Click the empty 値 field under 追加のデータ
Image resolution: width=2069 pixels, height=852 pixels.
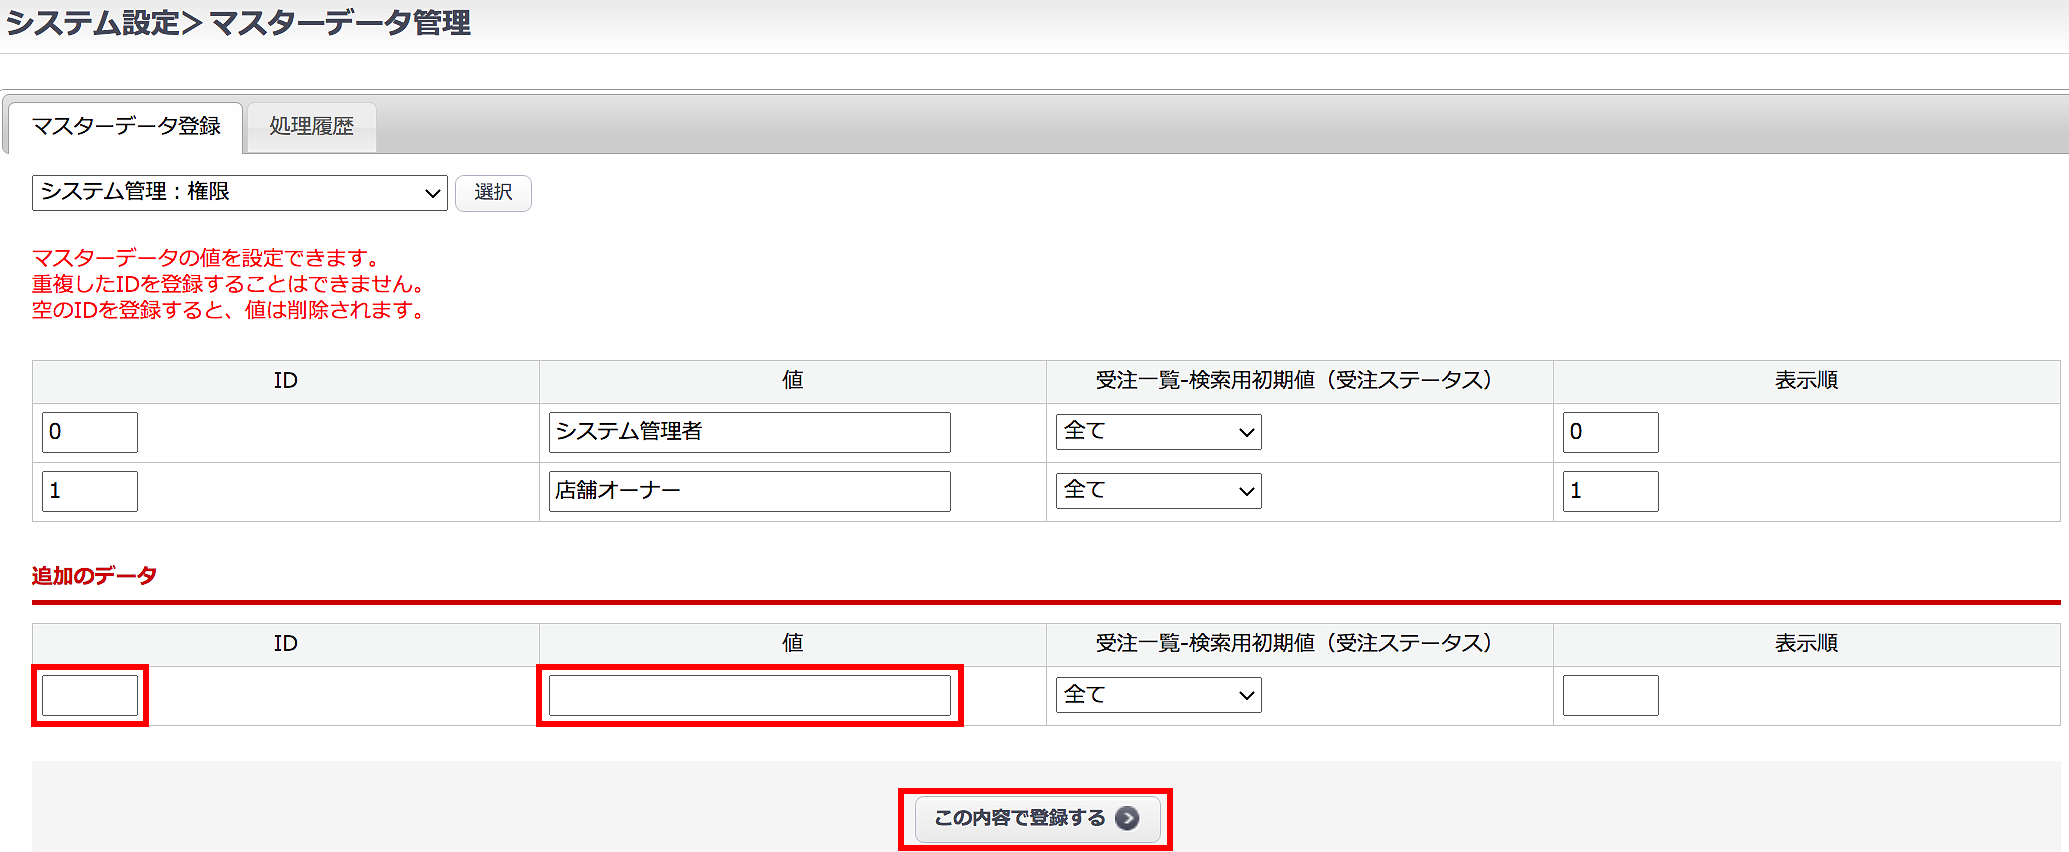749,695
